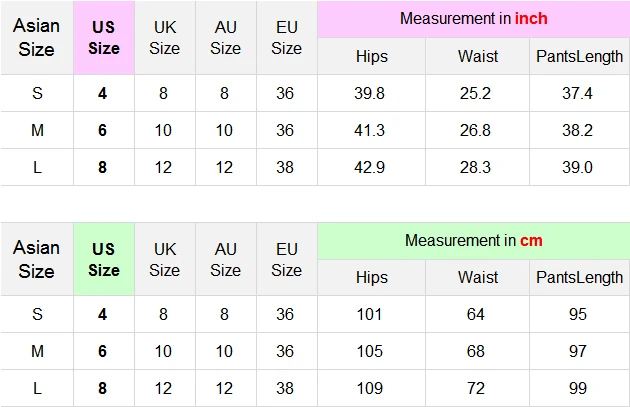Click Waist value 68 in cm table
This screenshot has height=407, width=630.
click(475, 351)
